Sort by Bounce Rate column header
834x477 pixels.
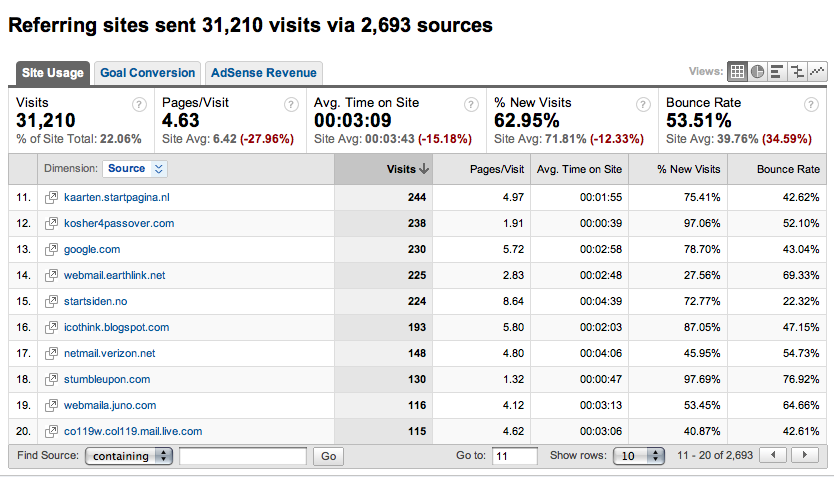(x=777, y=169)
